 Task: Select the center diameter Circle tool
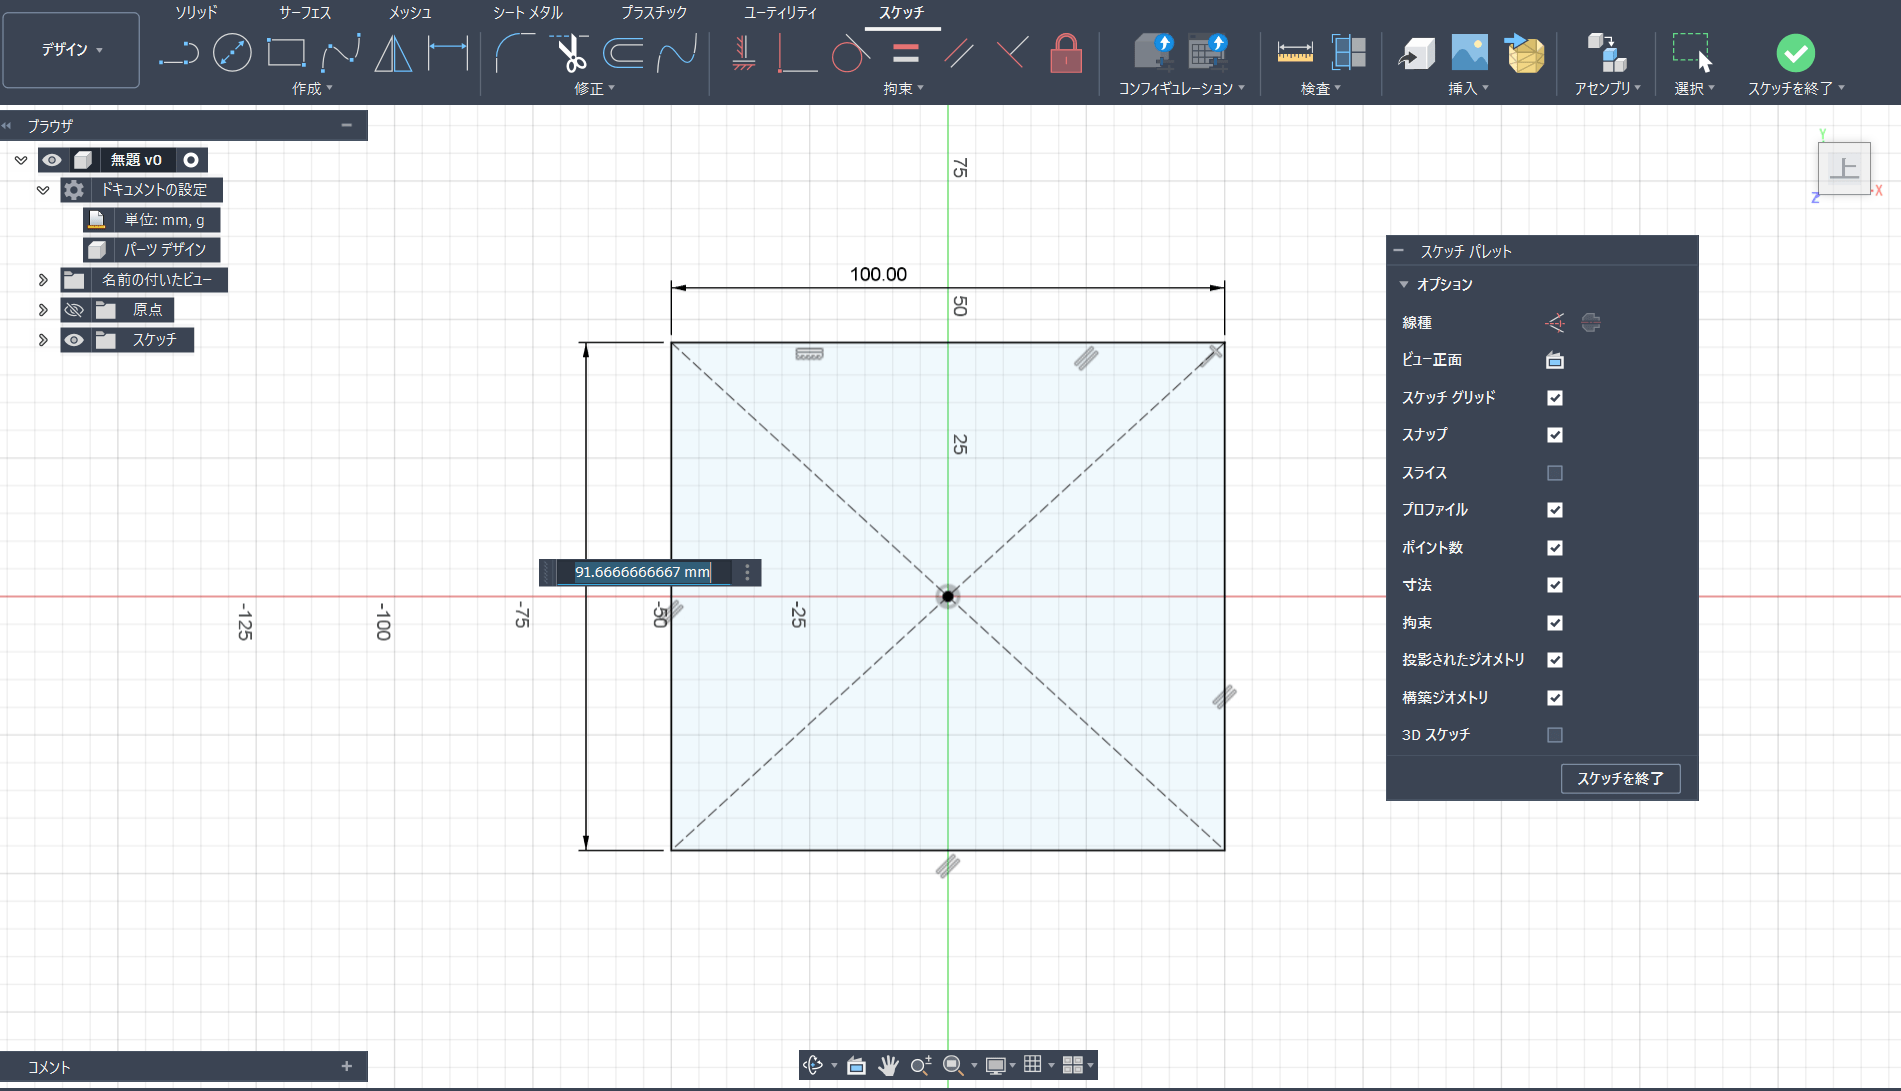click(x=232, y=53)
